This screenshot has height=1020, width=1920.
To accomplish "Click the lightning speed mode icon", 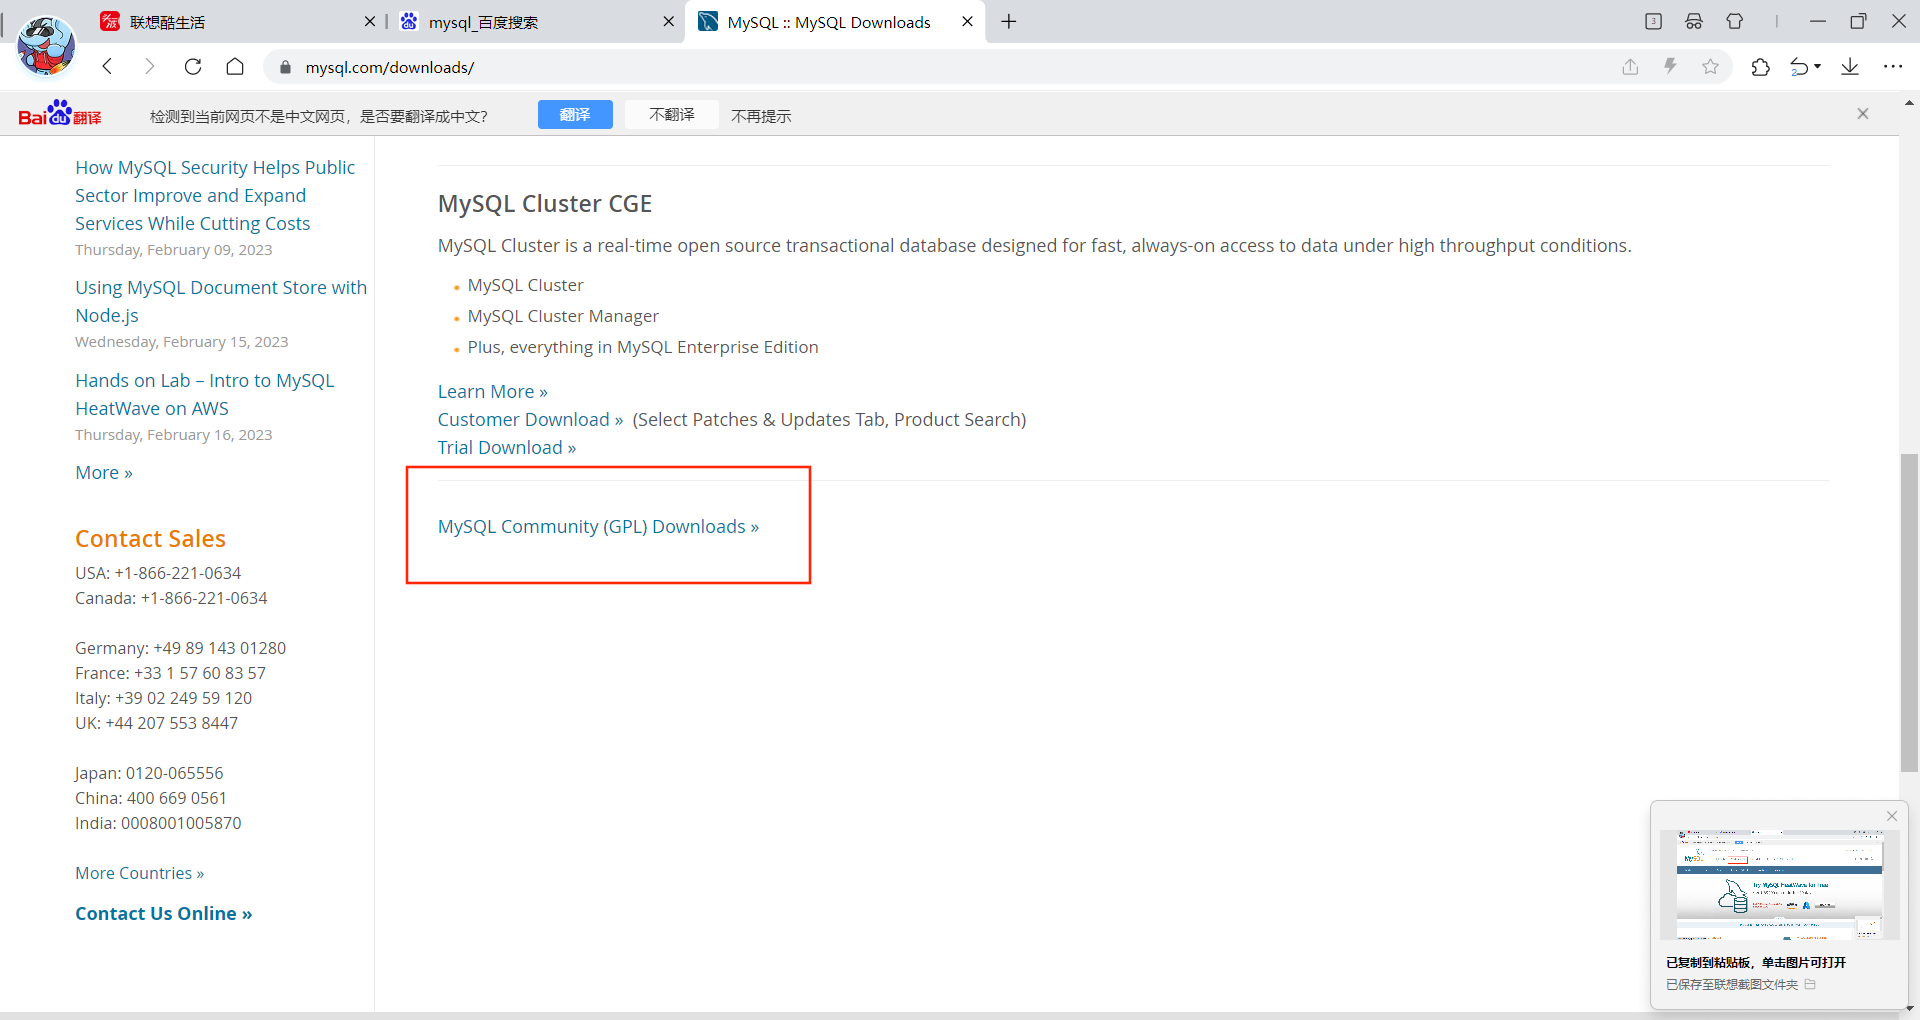I will (x=1670, y=67).
